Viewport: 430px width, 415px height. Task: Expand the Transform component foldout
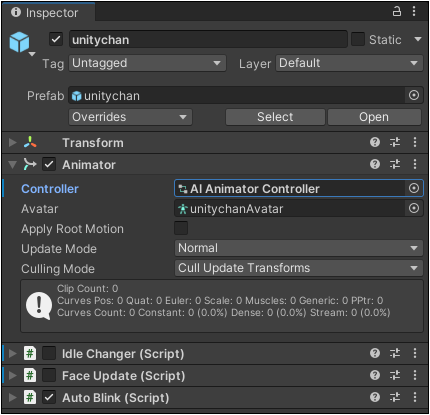click(x=12, y=142)
